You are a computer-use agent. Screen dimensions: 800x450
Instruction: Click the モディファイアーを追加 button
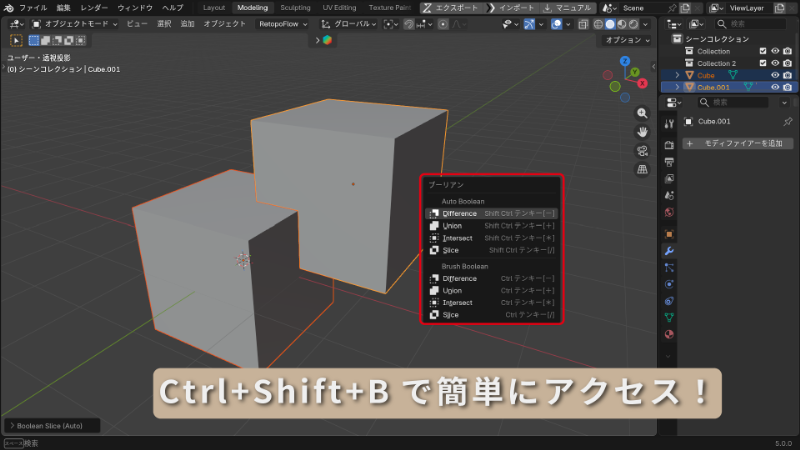pyautogui.click(x=738, y=144)
